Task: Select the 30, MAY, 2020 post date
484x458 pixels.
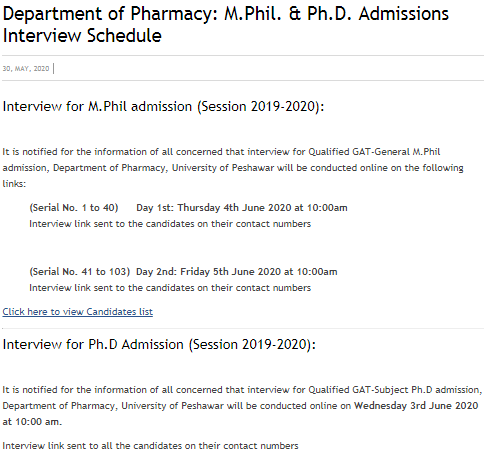Action: [26, 69]
